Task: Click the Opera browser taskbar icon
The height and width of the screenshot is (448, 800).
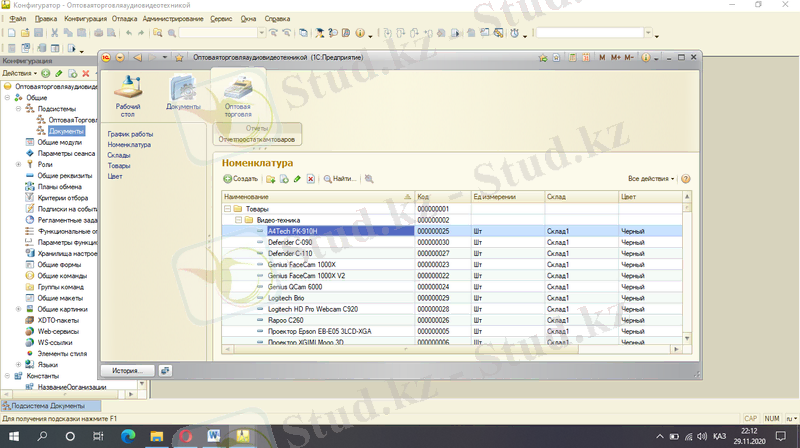Action: (187, 436)
